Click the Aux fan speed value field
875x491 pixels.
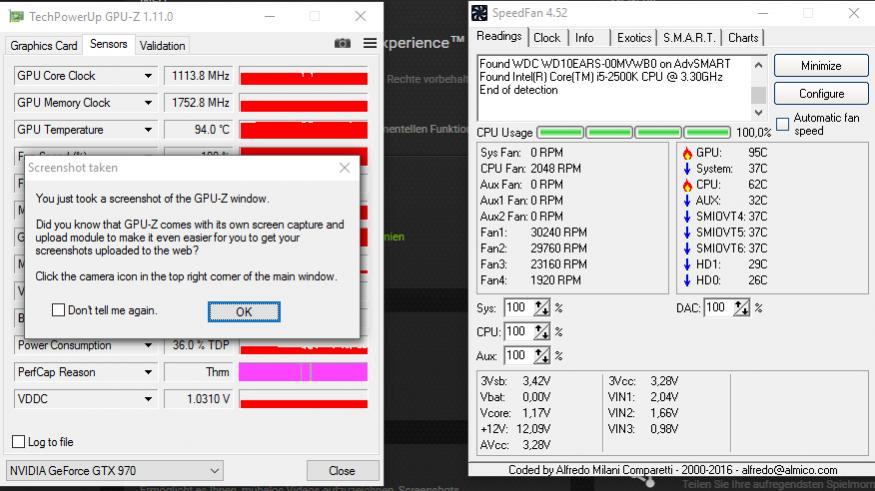point(518,355)
